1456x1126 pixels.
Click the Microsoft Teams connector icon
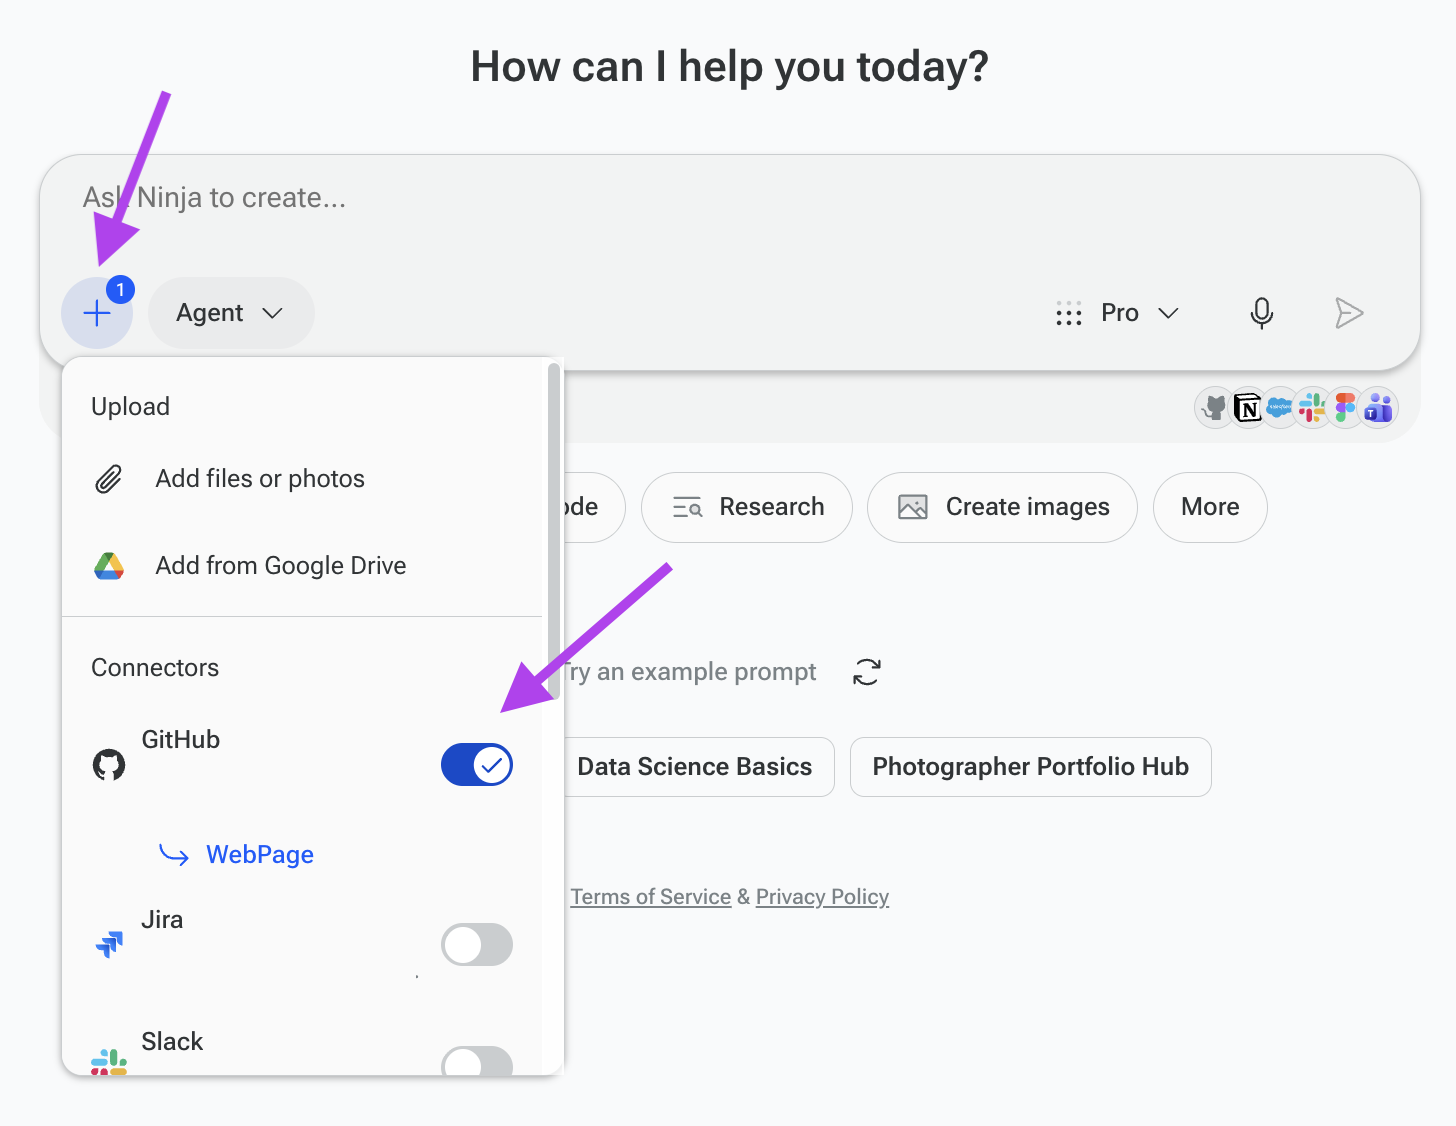click(x=1379, y=408)
